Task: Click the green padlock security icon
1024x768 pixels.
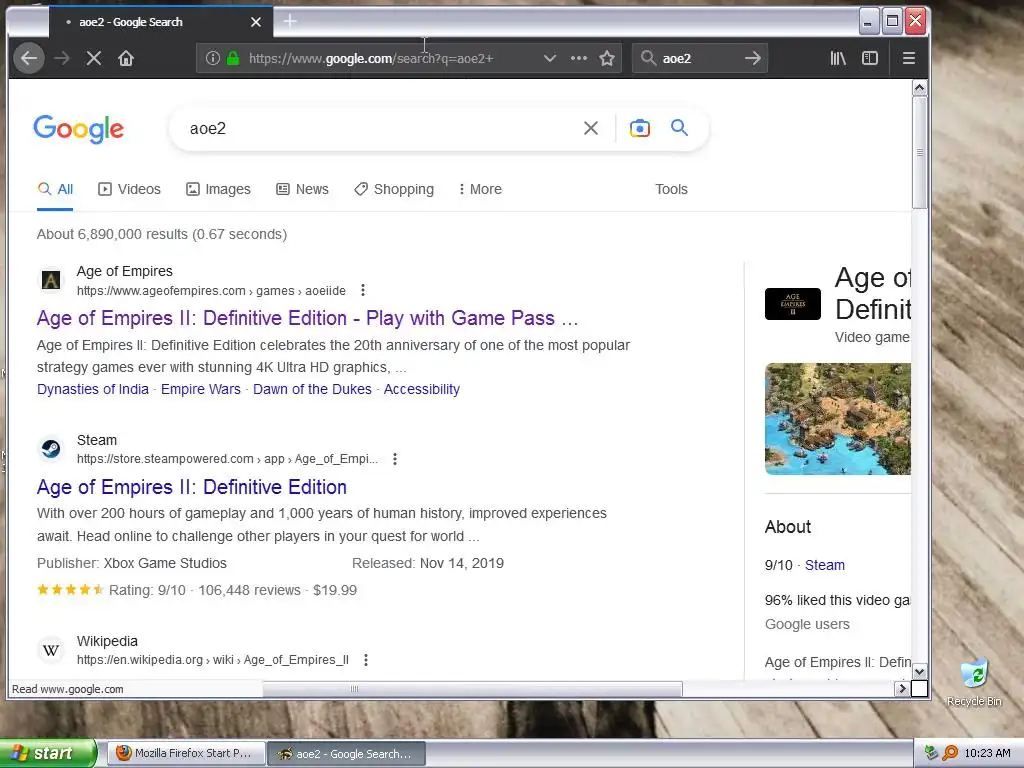Action: tap(232, 58)
